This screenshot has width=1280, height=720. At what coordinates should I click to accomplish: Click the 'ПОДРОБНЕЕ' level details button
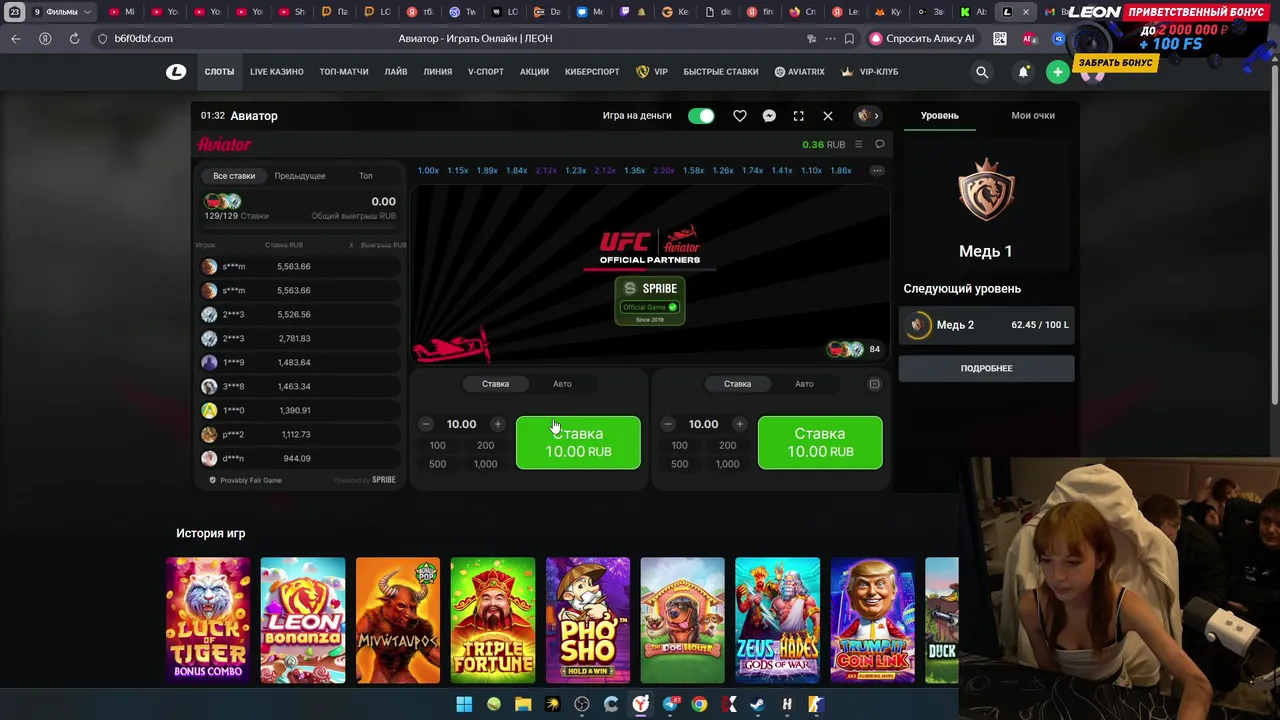coord(987,368)
